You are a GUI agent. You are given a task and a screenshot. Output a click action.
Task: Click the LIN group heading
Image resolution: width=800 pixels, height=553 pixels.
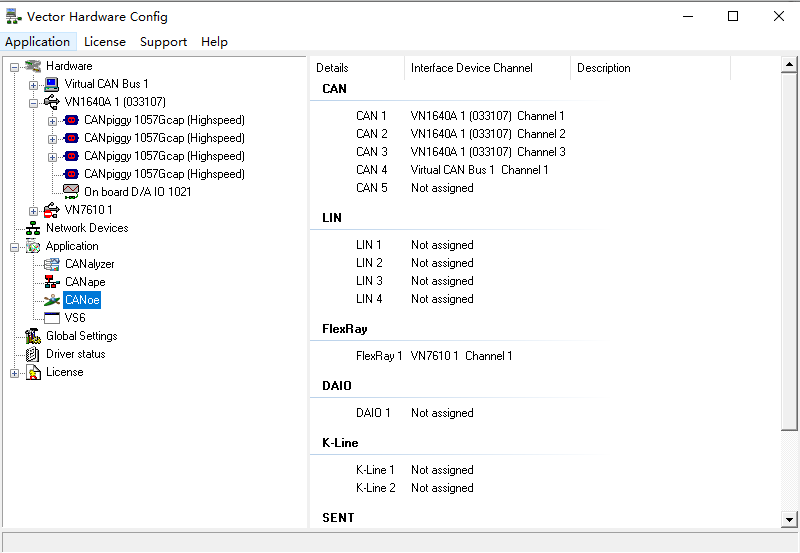(x=332, y=218)
